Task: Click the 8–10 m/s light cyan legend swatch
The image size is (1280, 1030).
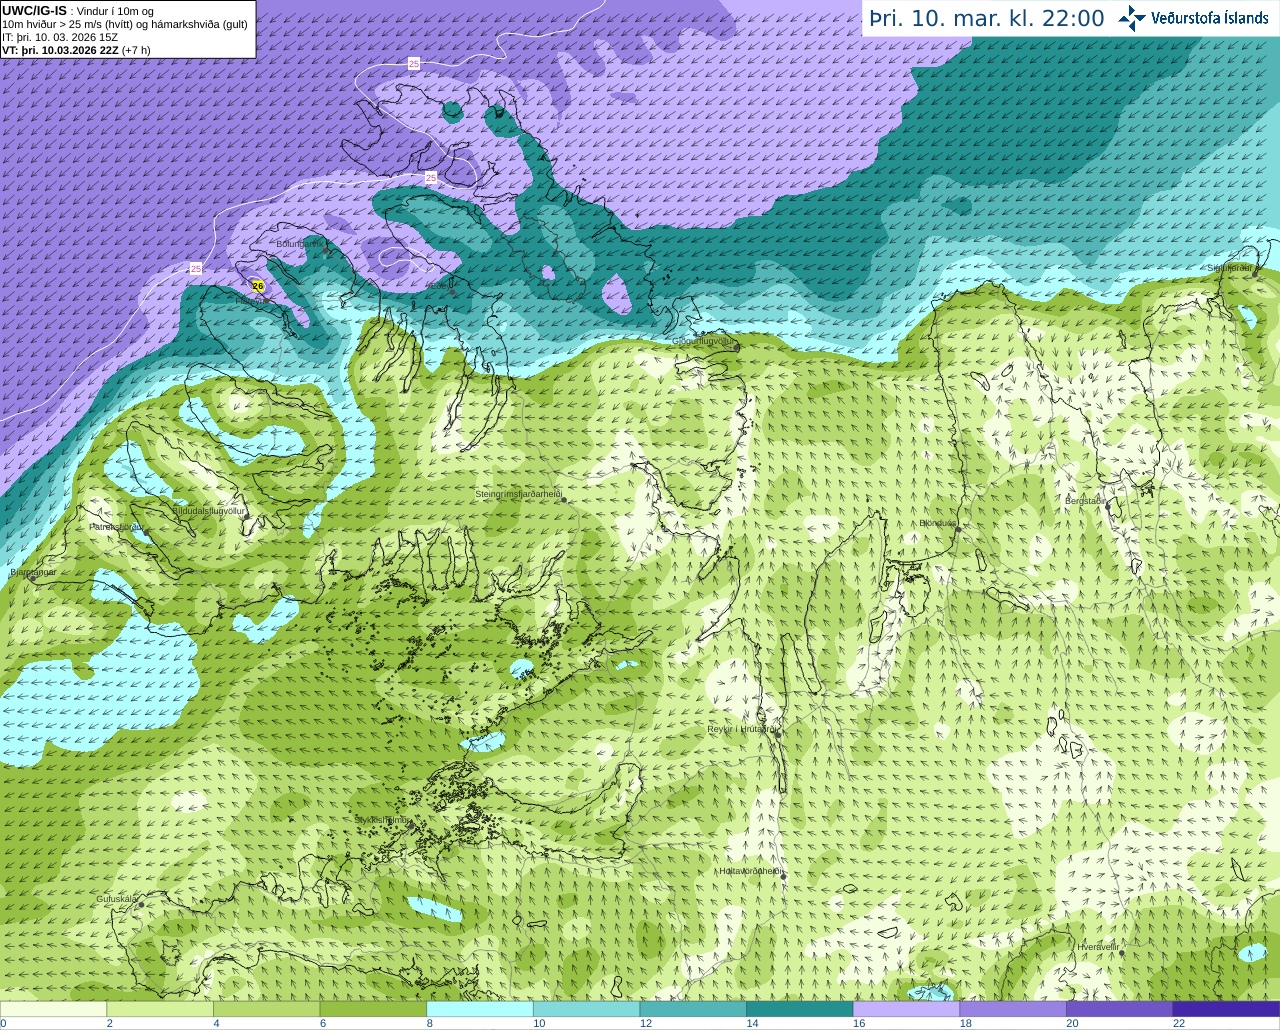Action: click(480, 1009)
